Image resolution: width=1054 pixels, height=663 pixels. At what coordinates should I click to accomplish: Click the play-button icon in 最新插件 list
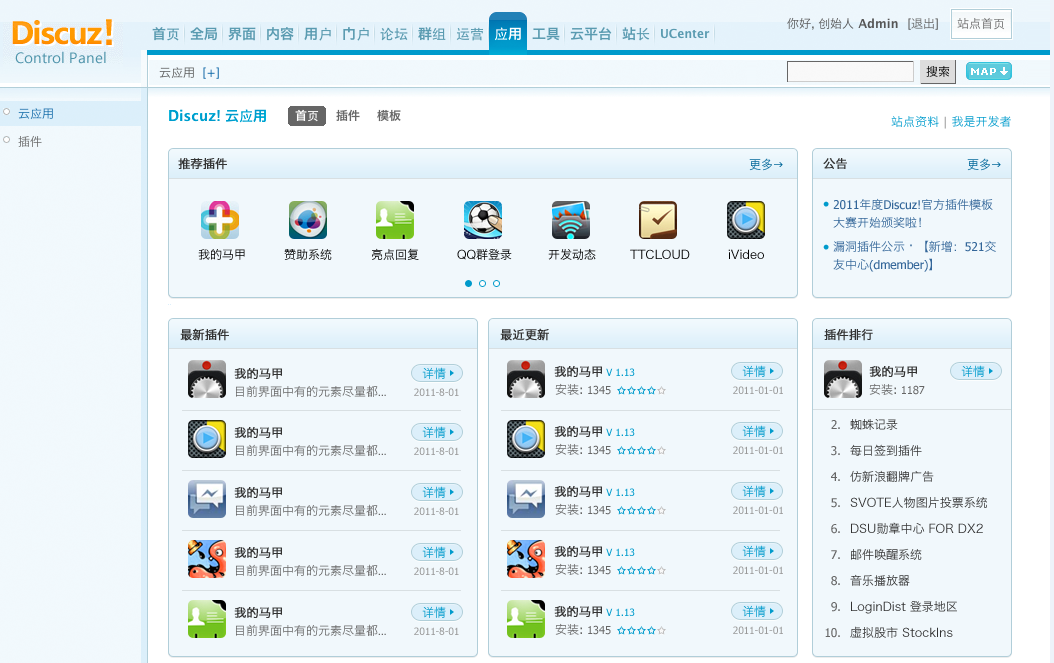coord(207,439)
